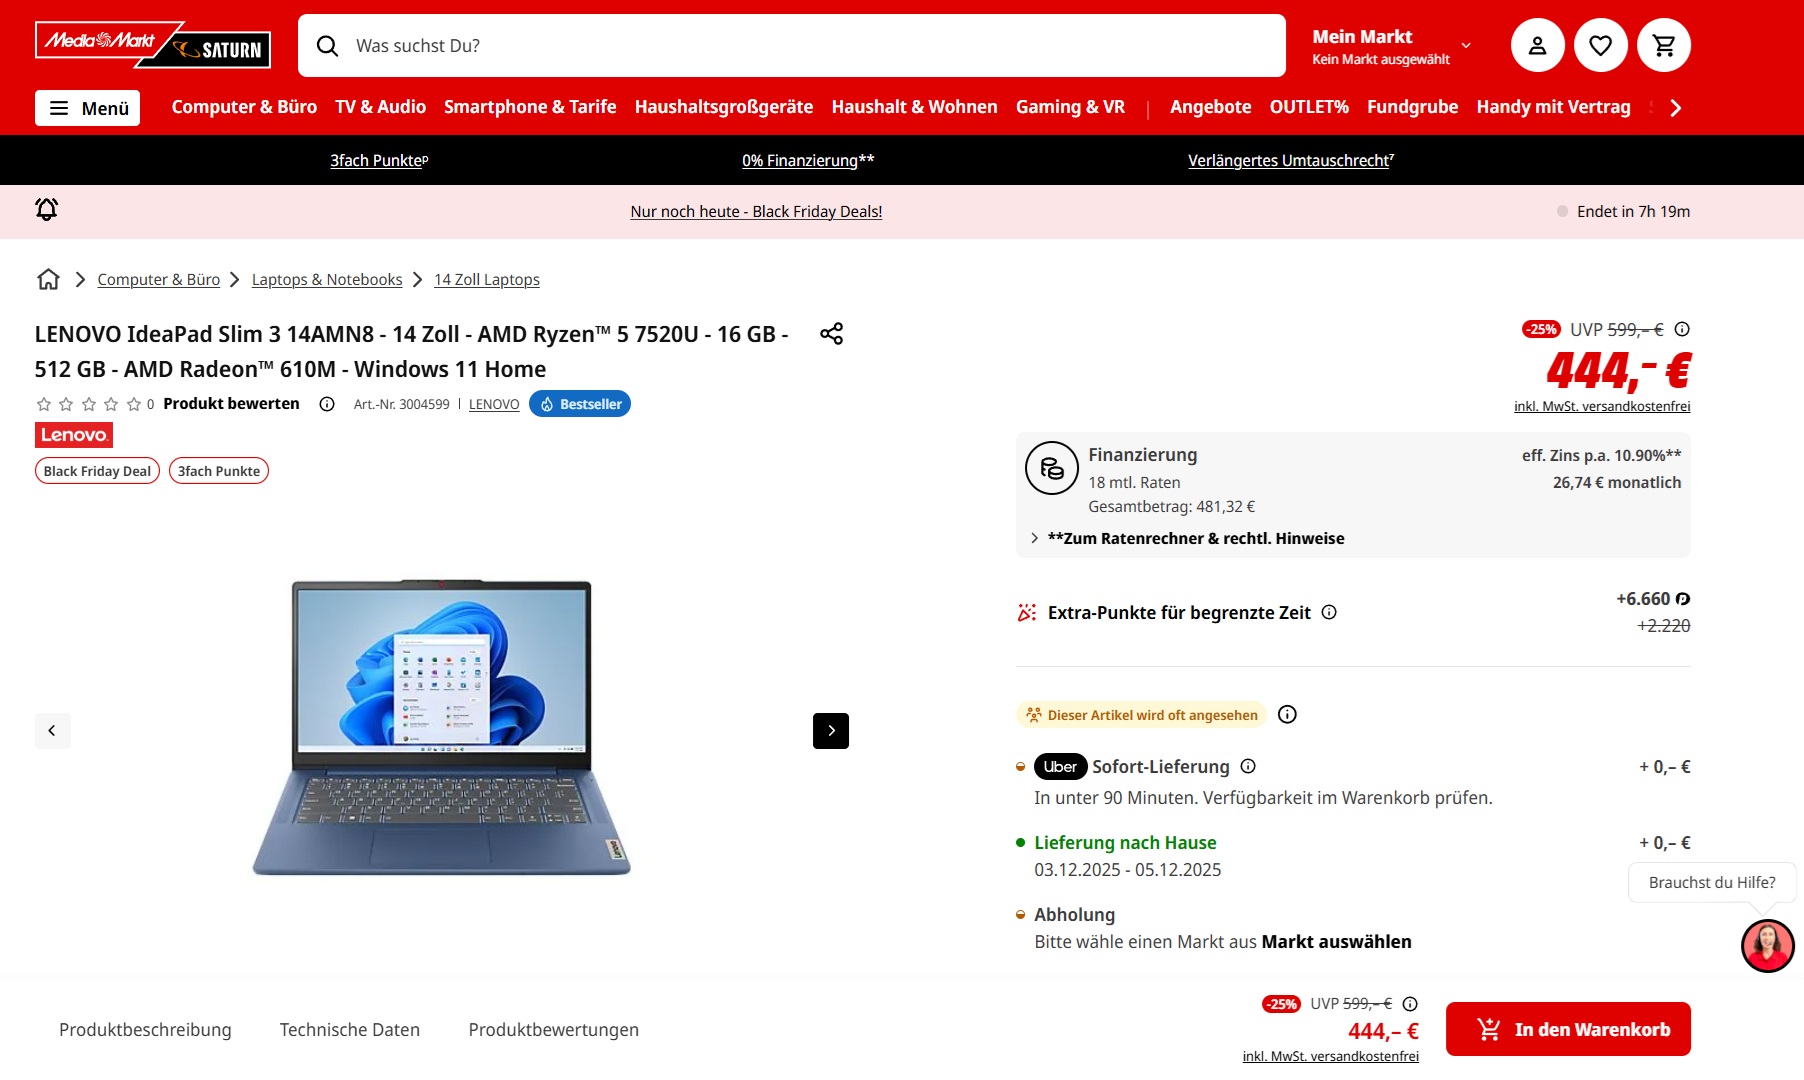Show next product image
Viewport: 1804px width, 1080px height.
830,731
